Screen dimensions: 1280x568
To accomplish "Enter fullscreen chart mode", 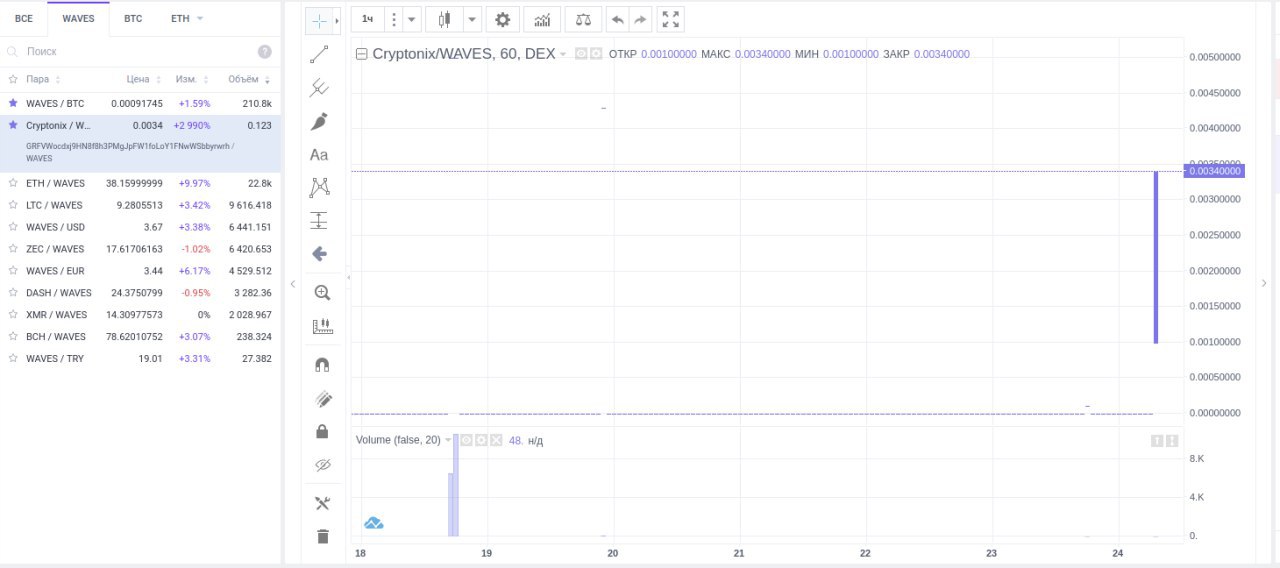I will (x=671, y=19).
